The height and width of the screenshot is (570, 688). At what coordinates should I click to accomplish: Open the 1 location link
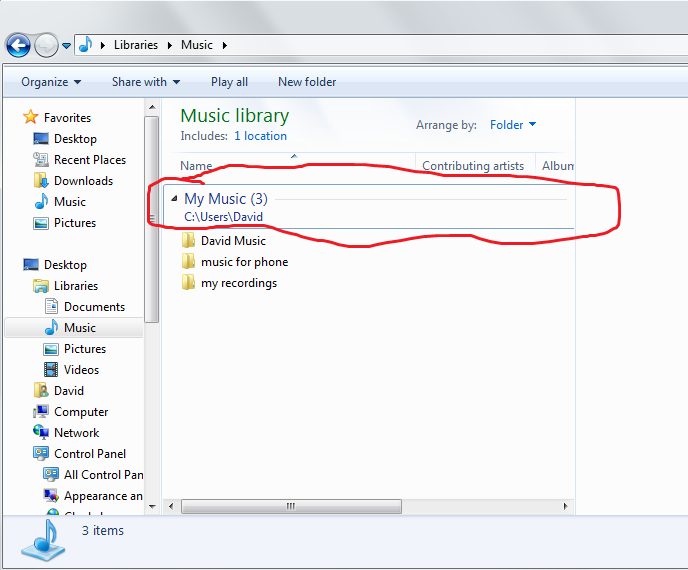tap(260, 136)
